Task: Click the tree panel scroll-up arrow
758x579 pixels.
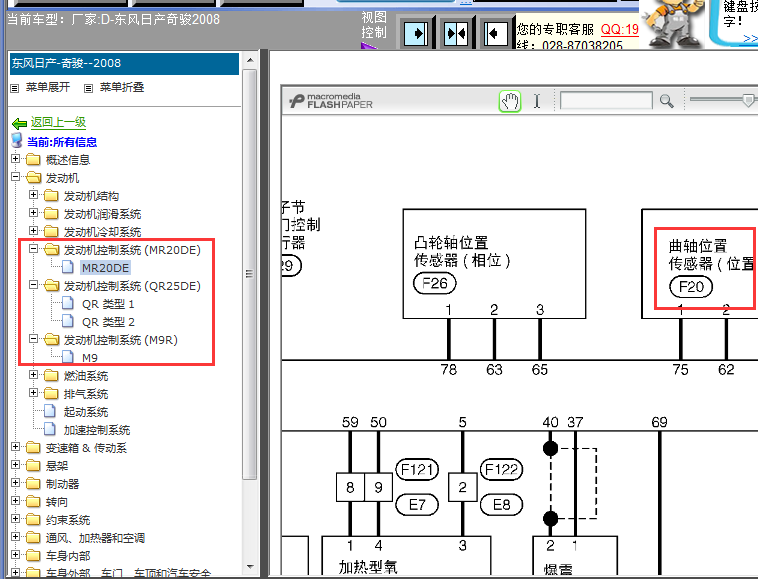Action: (250, 60)
